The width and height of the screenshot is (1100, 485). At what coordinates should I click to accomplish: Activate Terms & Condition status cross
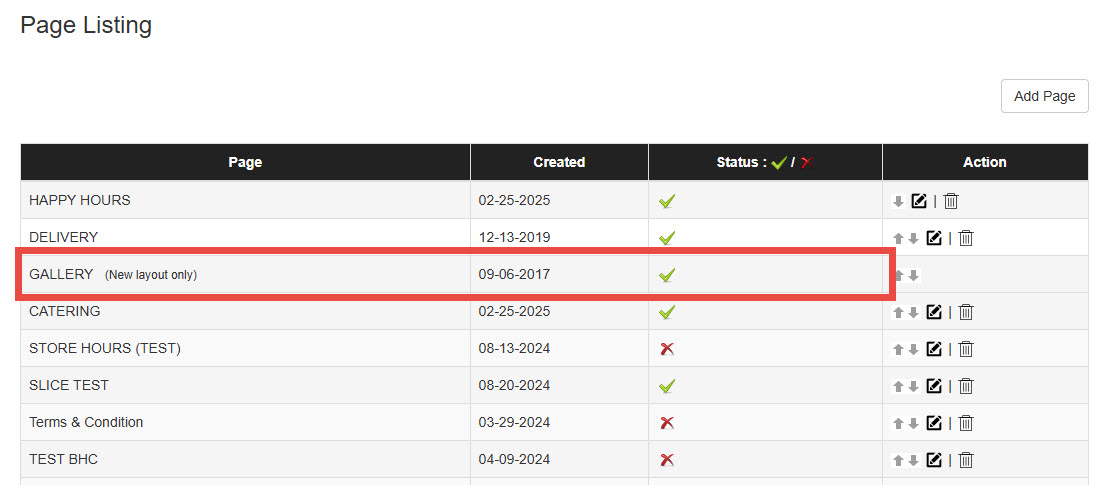[x=667, y=423]
